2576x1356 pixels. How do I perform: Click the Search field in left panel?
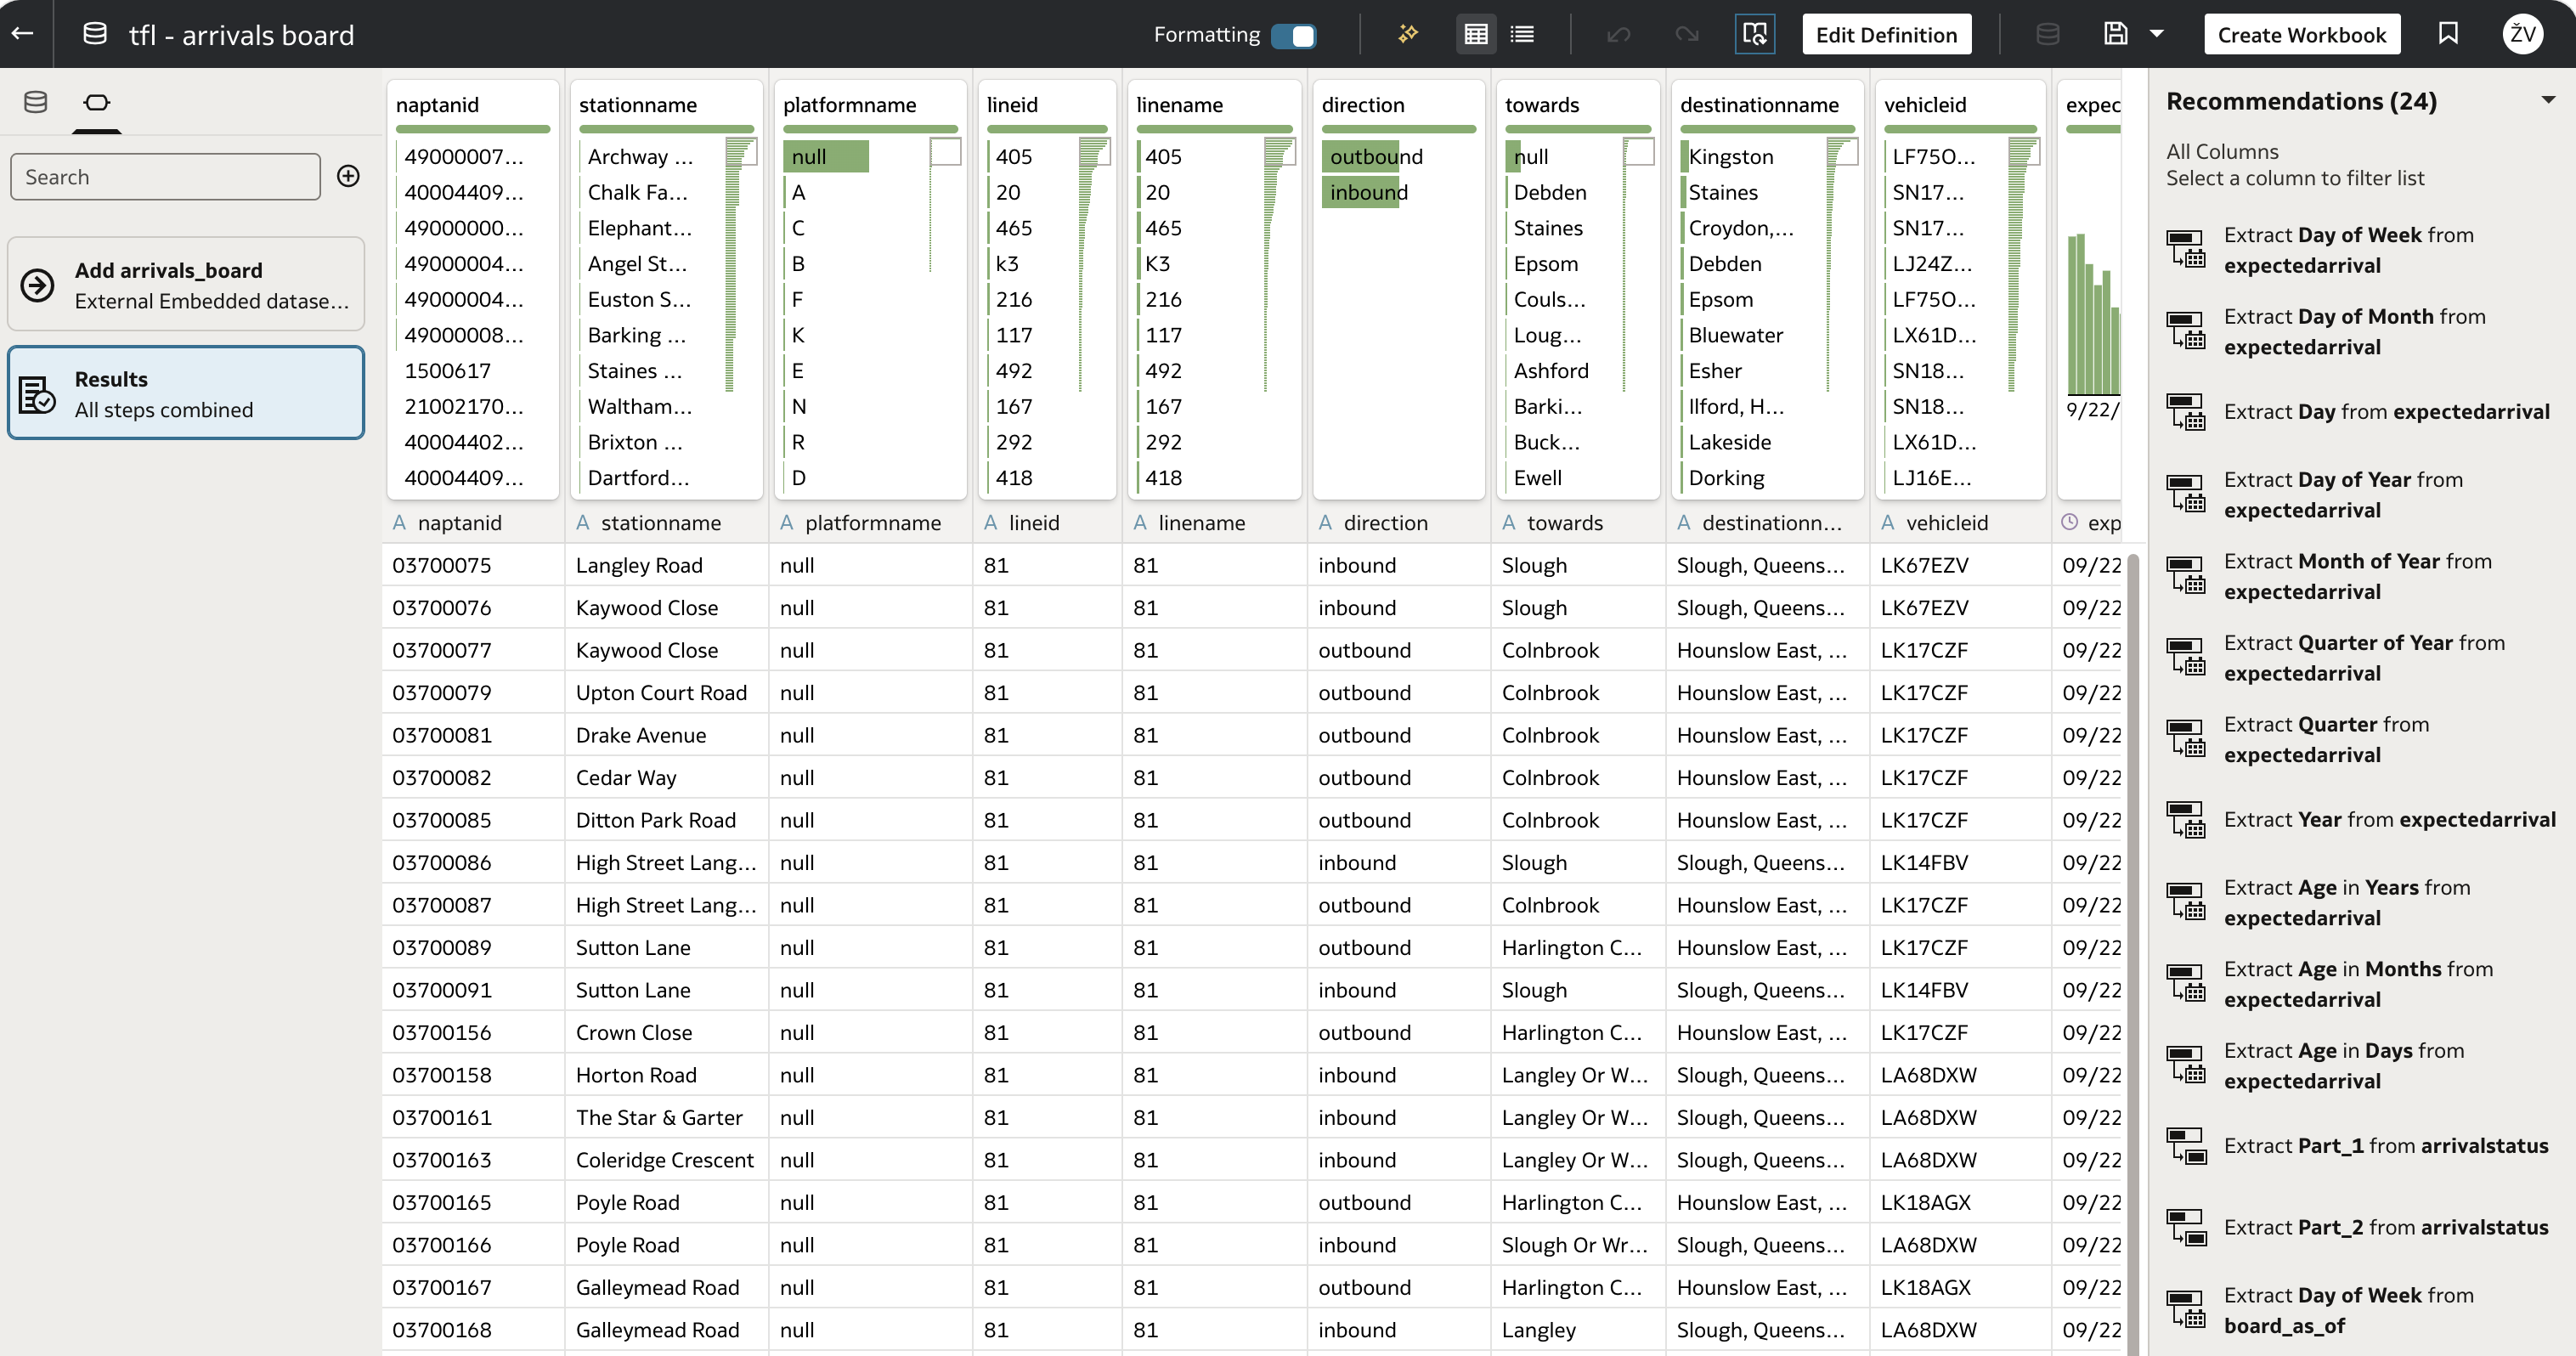coord(165,176)
